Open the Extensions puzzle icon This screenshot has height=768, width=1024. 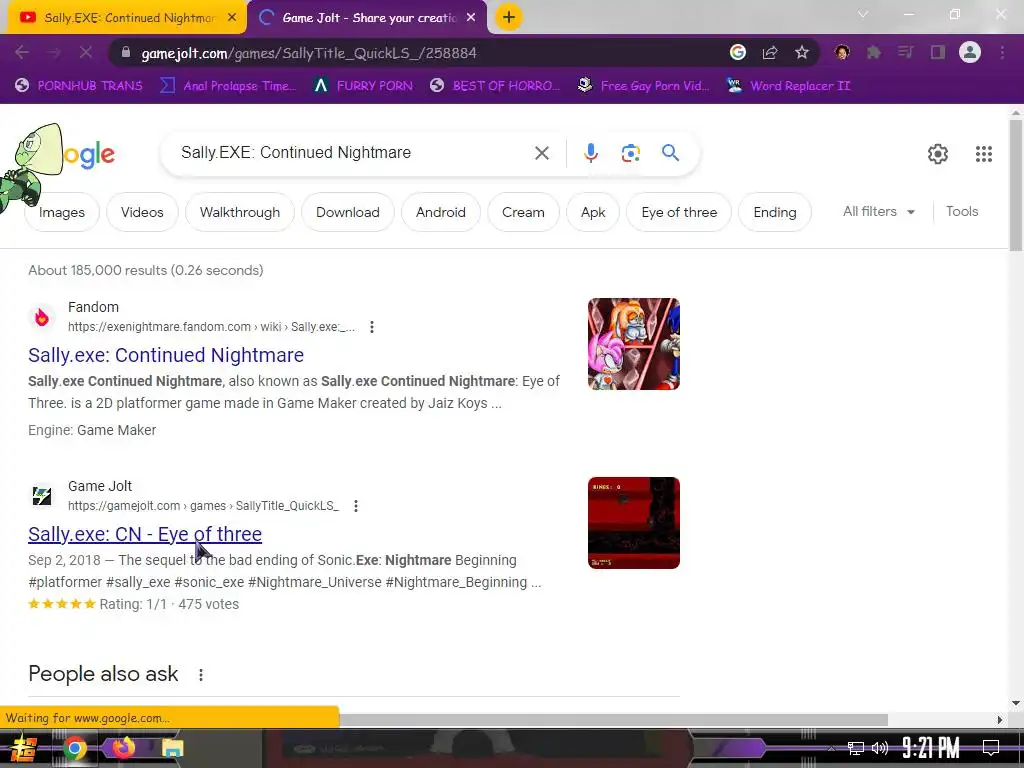tap(874, 52)
